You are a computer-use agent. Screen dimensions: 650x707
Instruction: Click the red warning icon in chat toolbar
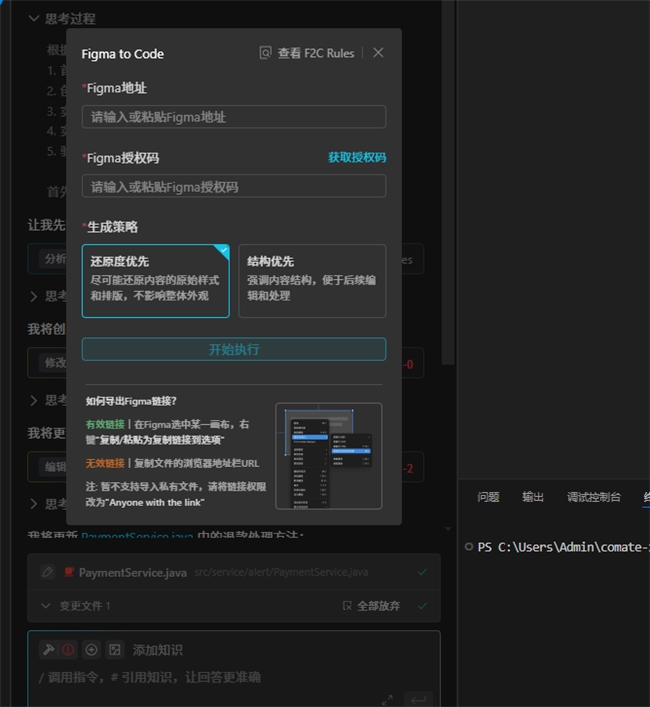click(68, 650)
